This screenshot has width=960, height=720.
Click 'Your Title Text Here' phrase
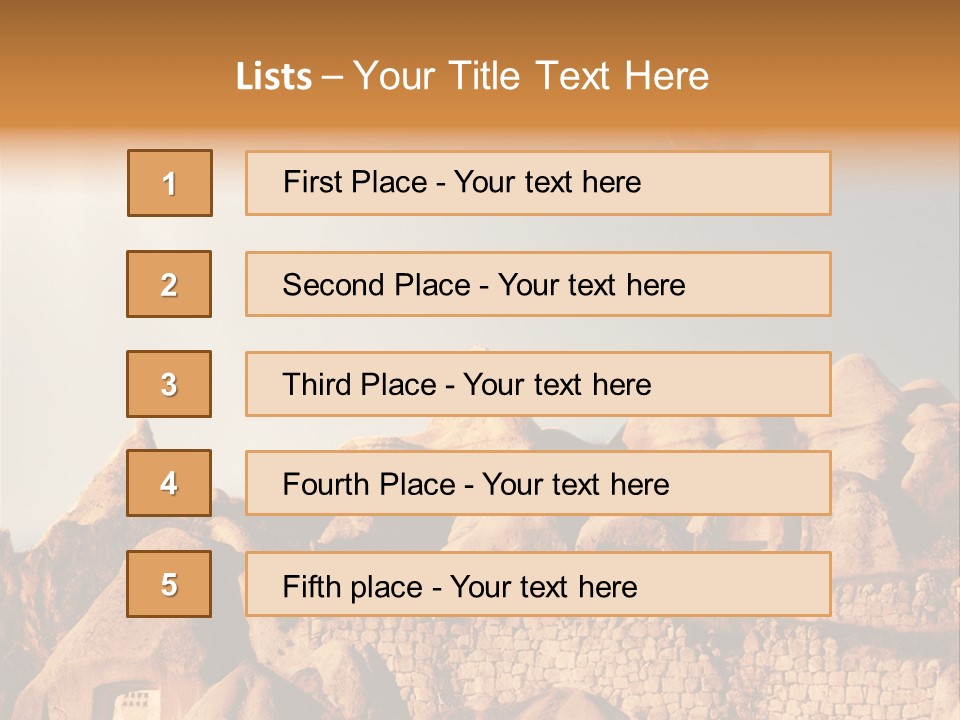[531, 76]
